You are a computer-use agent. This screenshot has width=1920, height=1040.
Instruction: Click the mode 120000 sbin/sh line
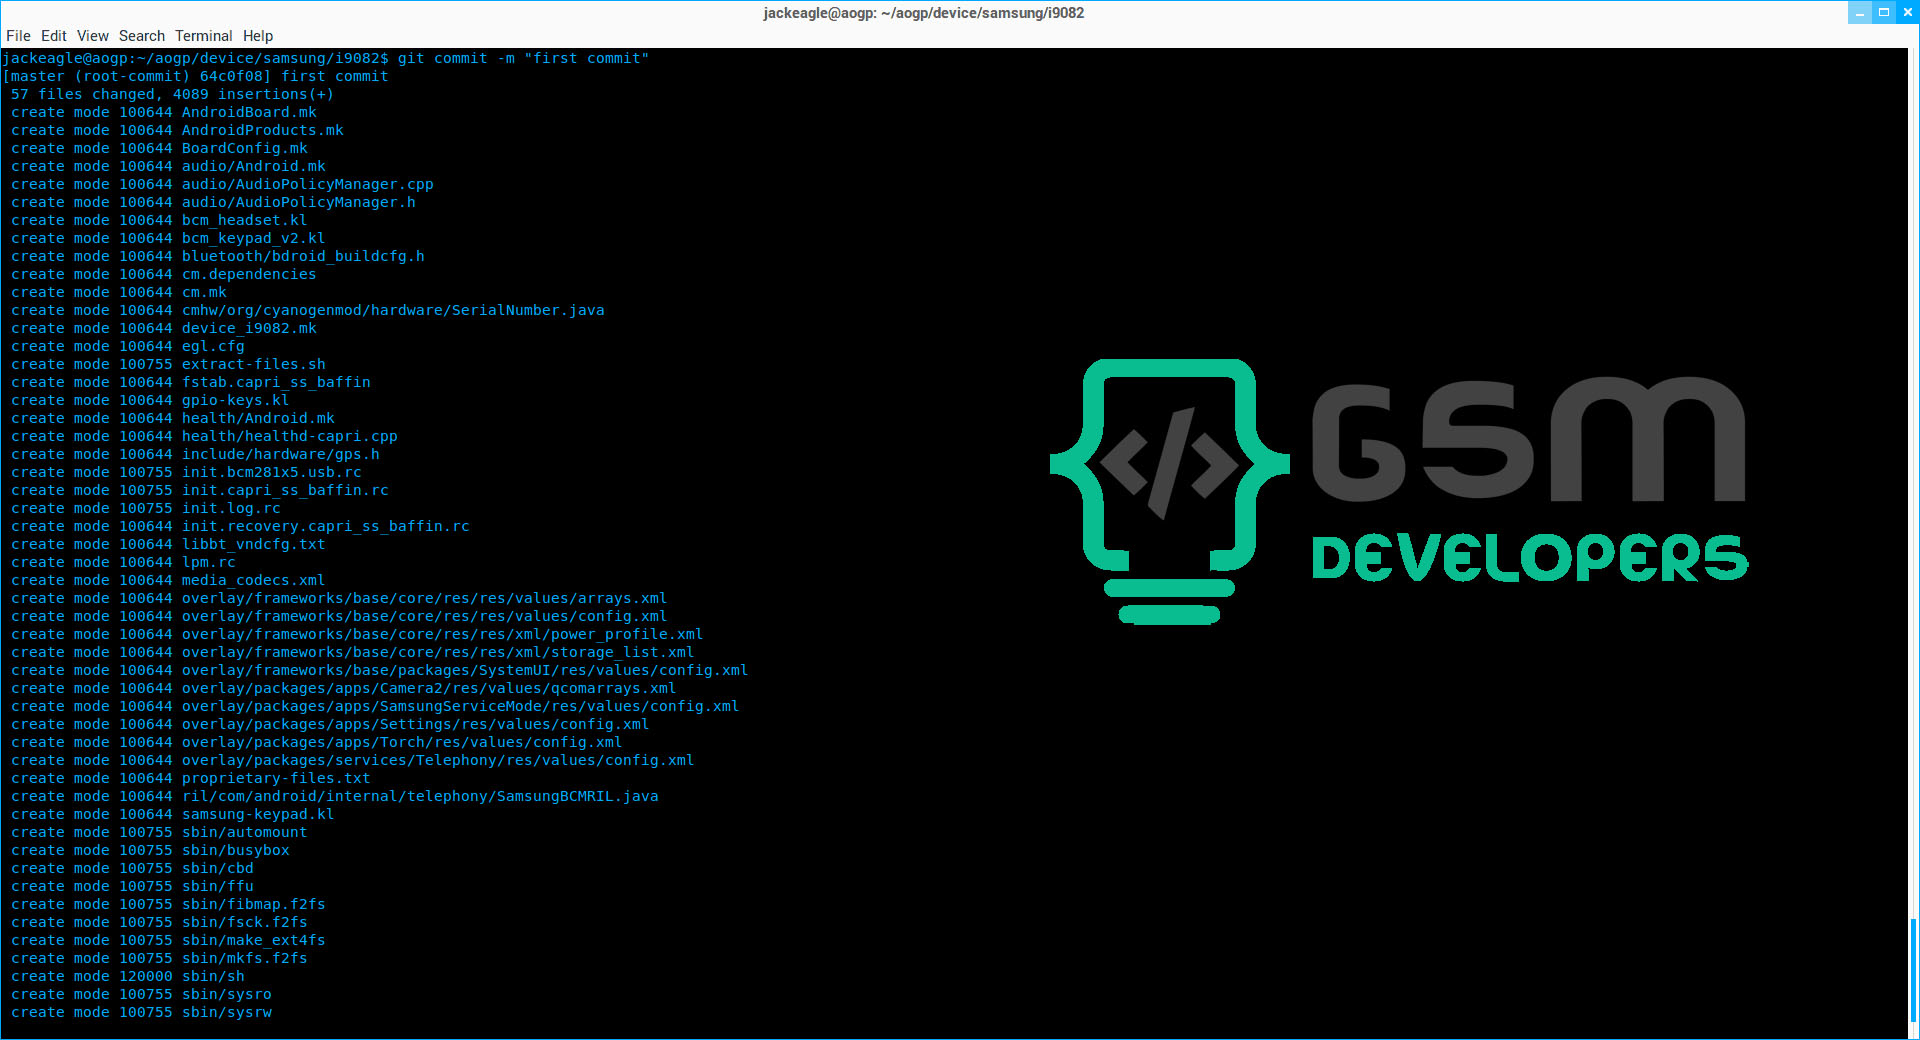coord(128,976)
